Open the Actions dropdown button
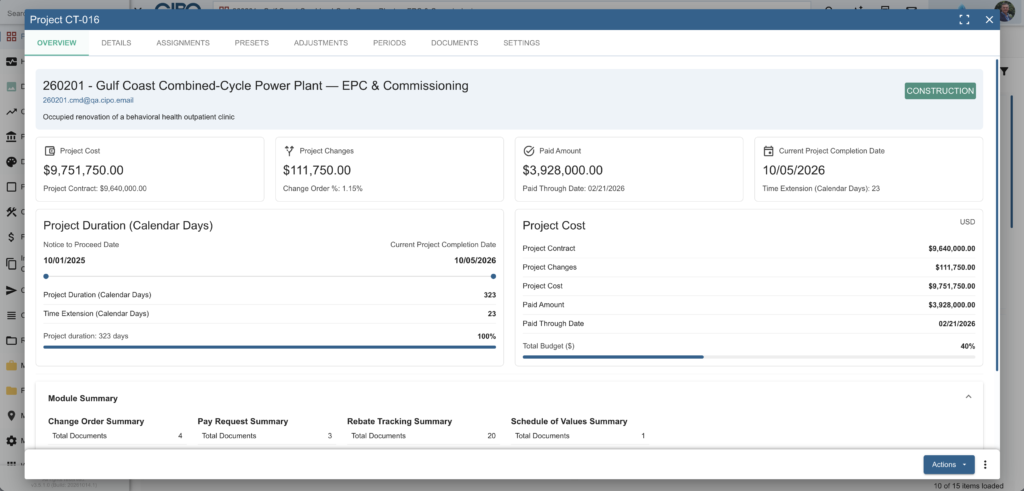 coord(948,465)
